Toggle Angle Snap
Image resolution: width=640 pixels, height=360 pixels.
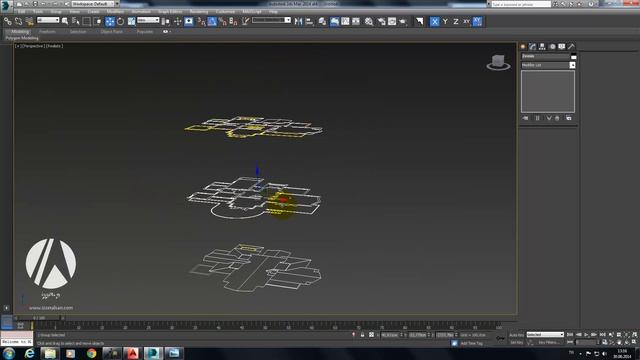pos(212,21)
